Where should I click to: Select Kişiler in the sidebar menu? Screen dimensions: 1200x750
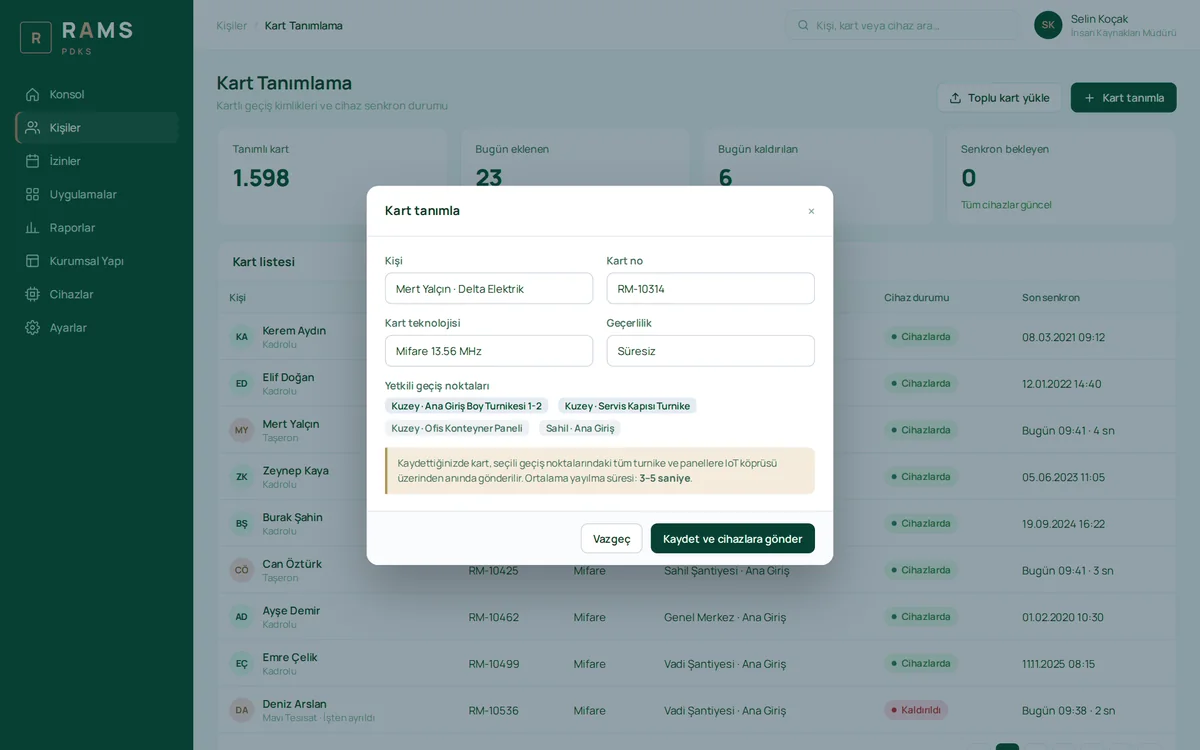pos(97,128)
